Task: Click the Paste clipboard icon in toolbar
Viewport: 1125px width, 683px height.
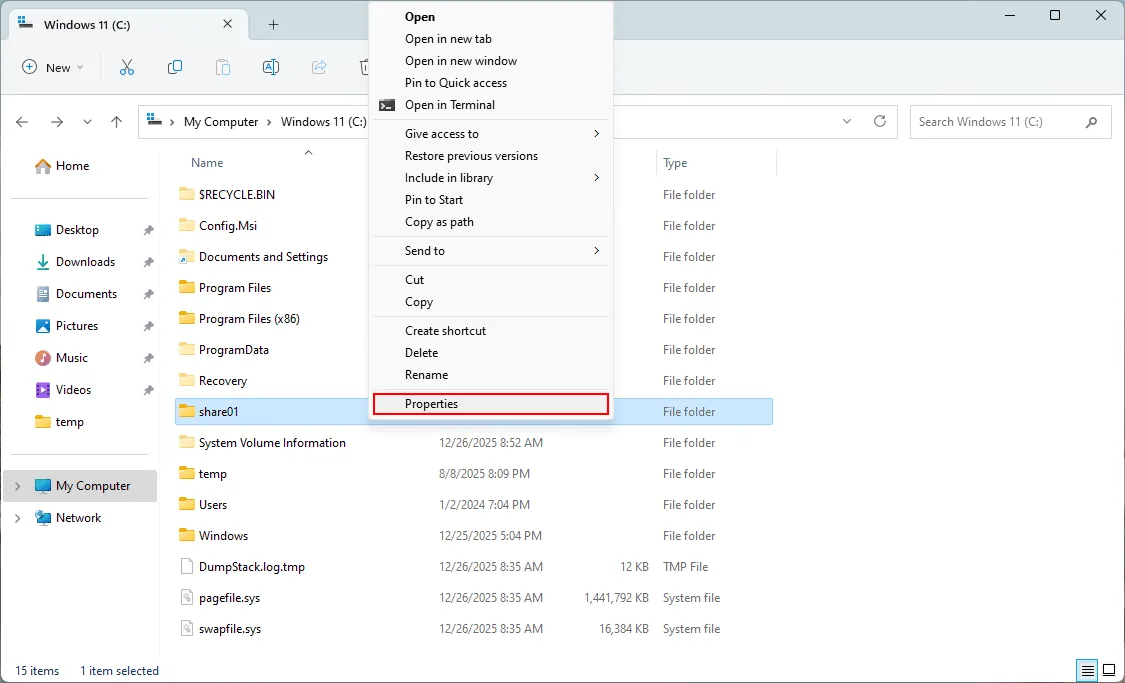Action: point(222,67)
